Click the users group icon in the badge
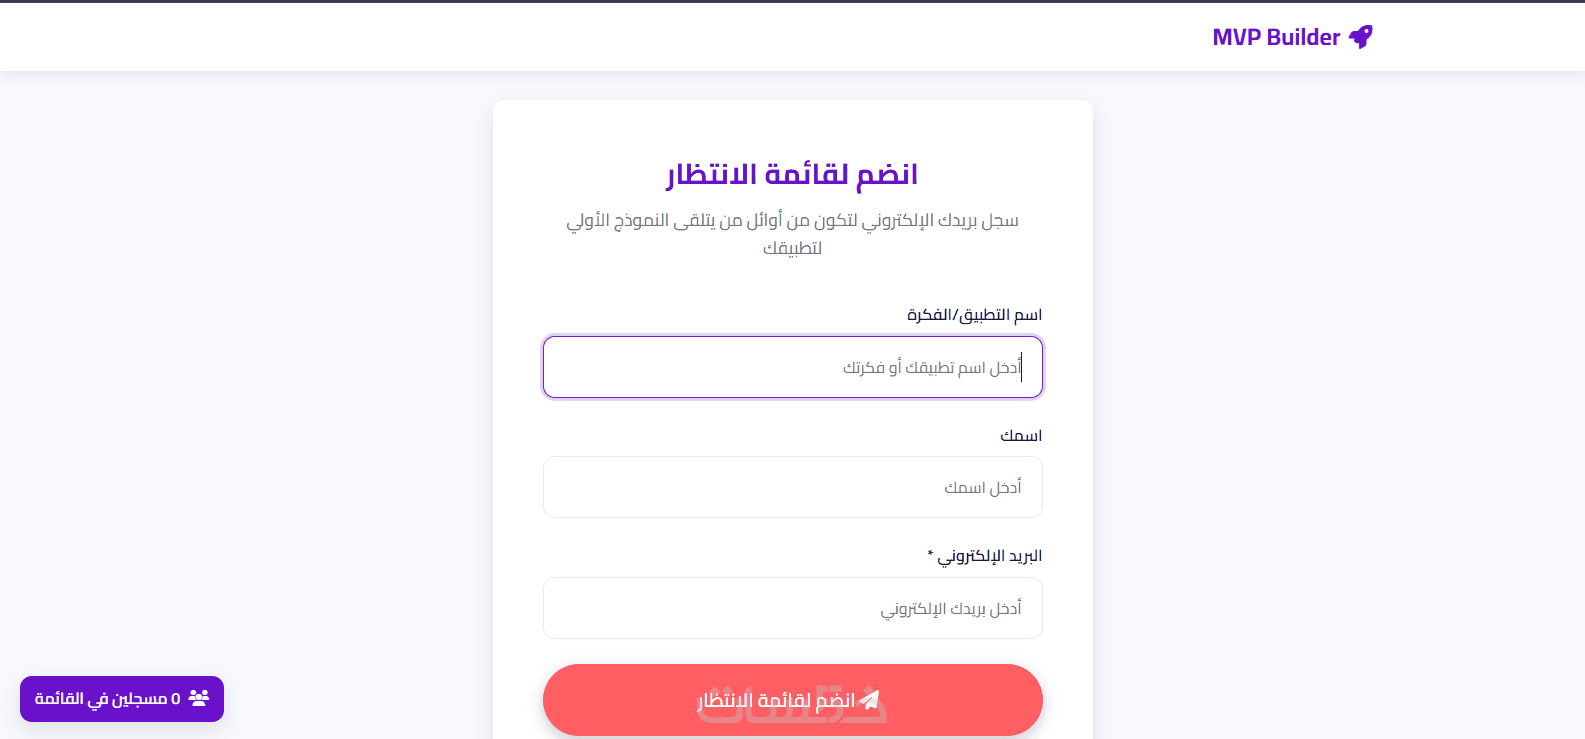Screen dimensions: 1585x739 (x=199, y=698)
